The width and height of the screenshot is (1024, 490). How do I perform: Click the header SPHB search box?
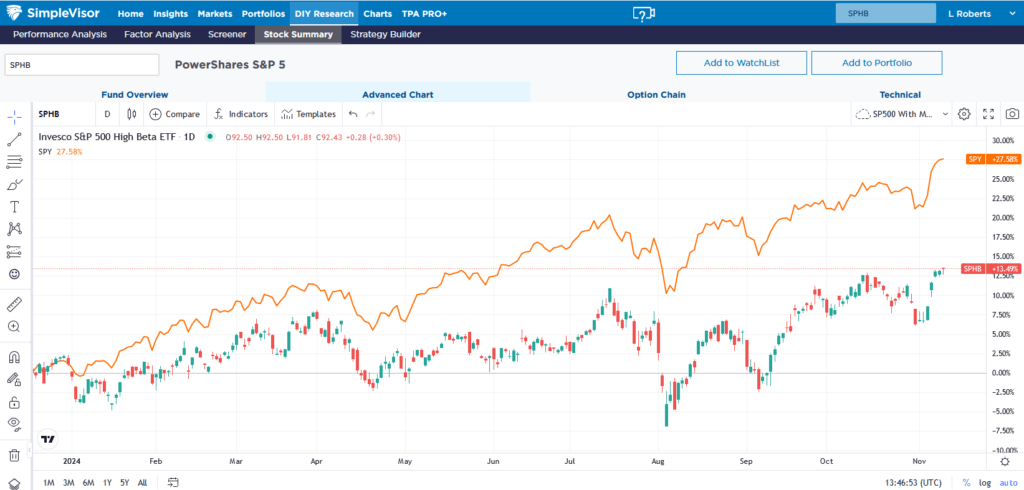pos(886,14)
